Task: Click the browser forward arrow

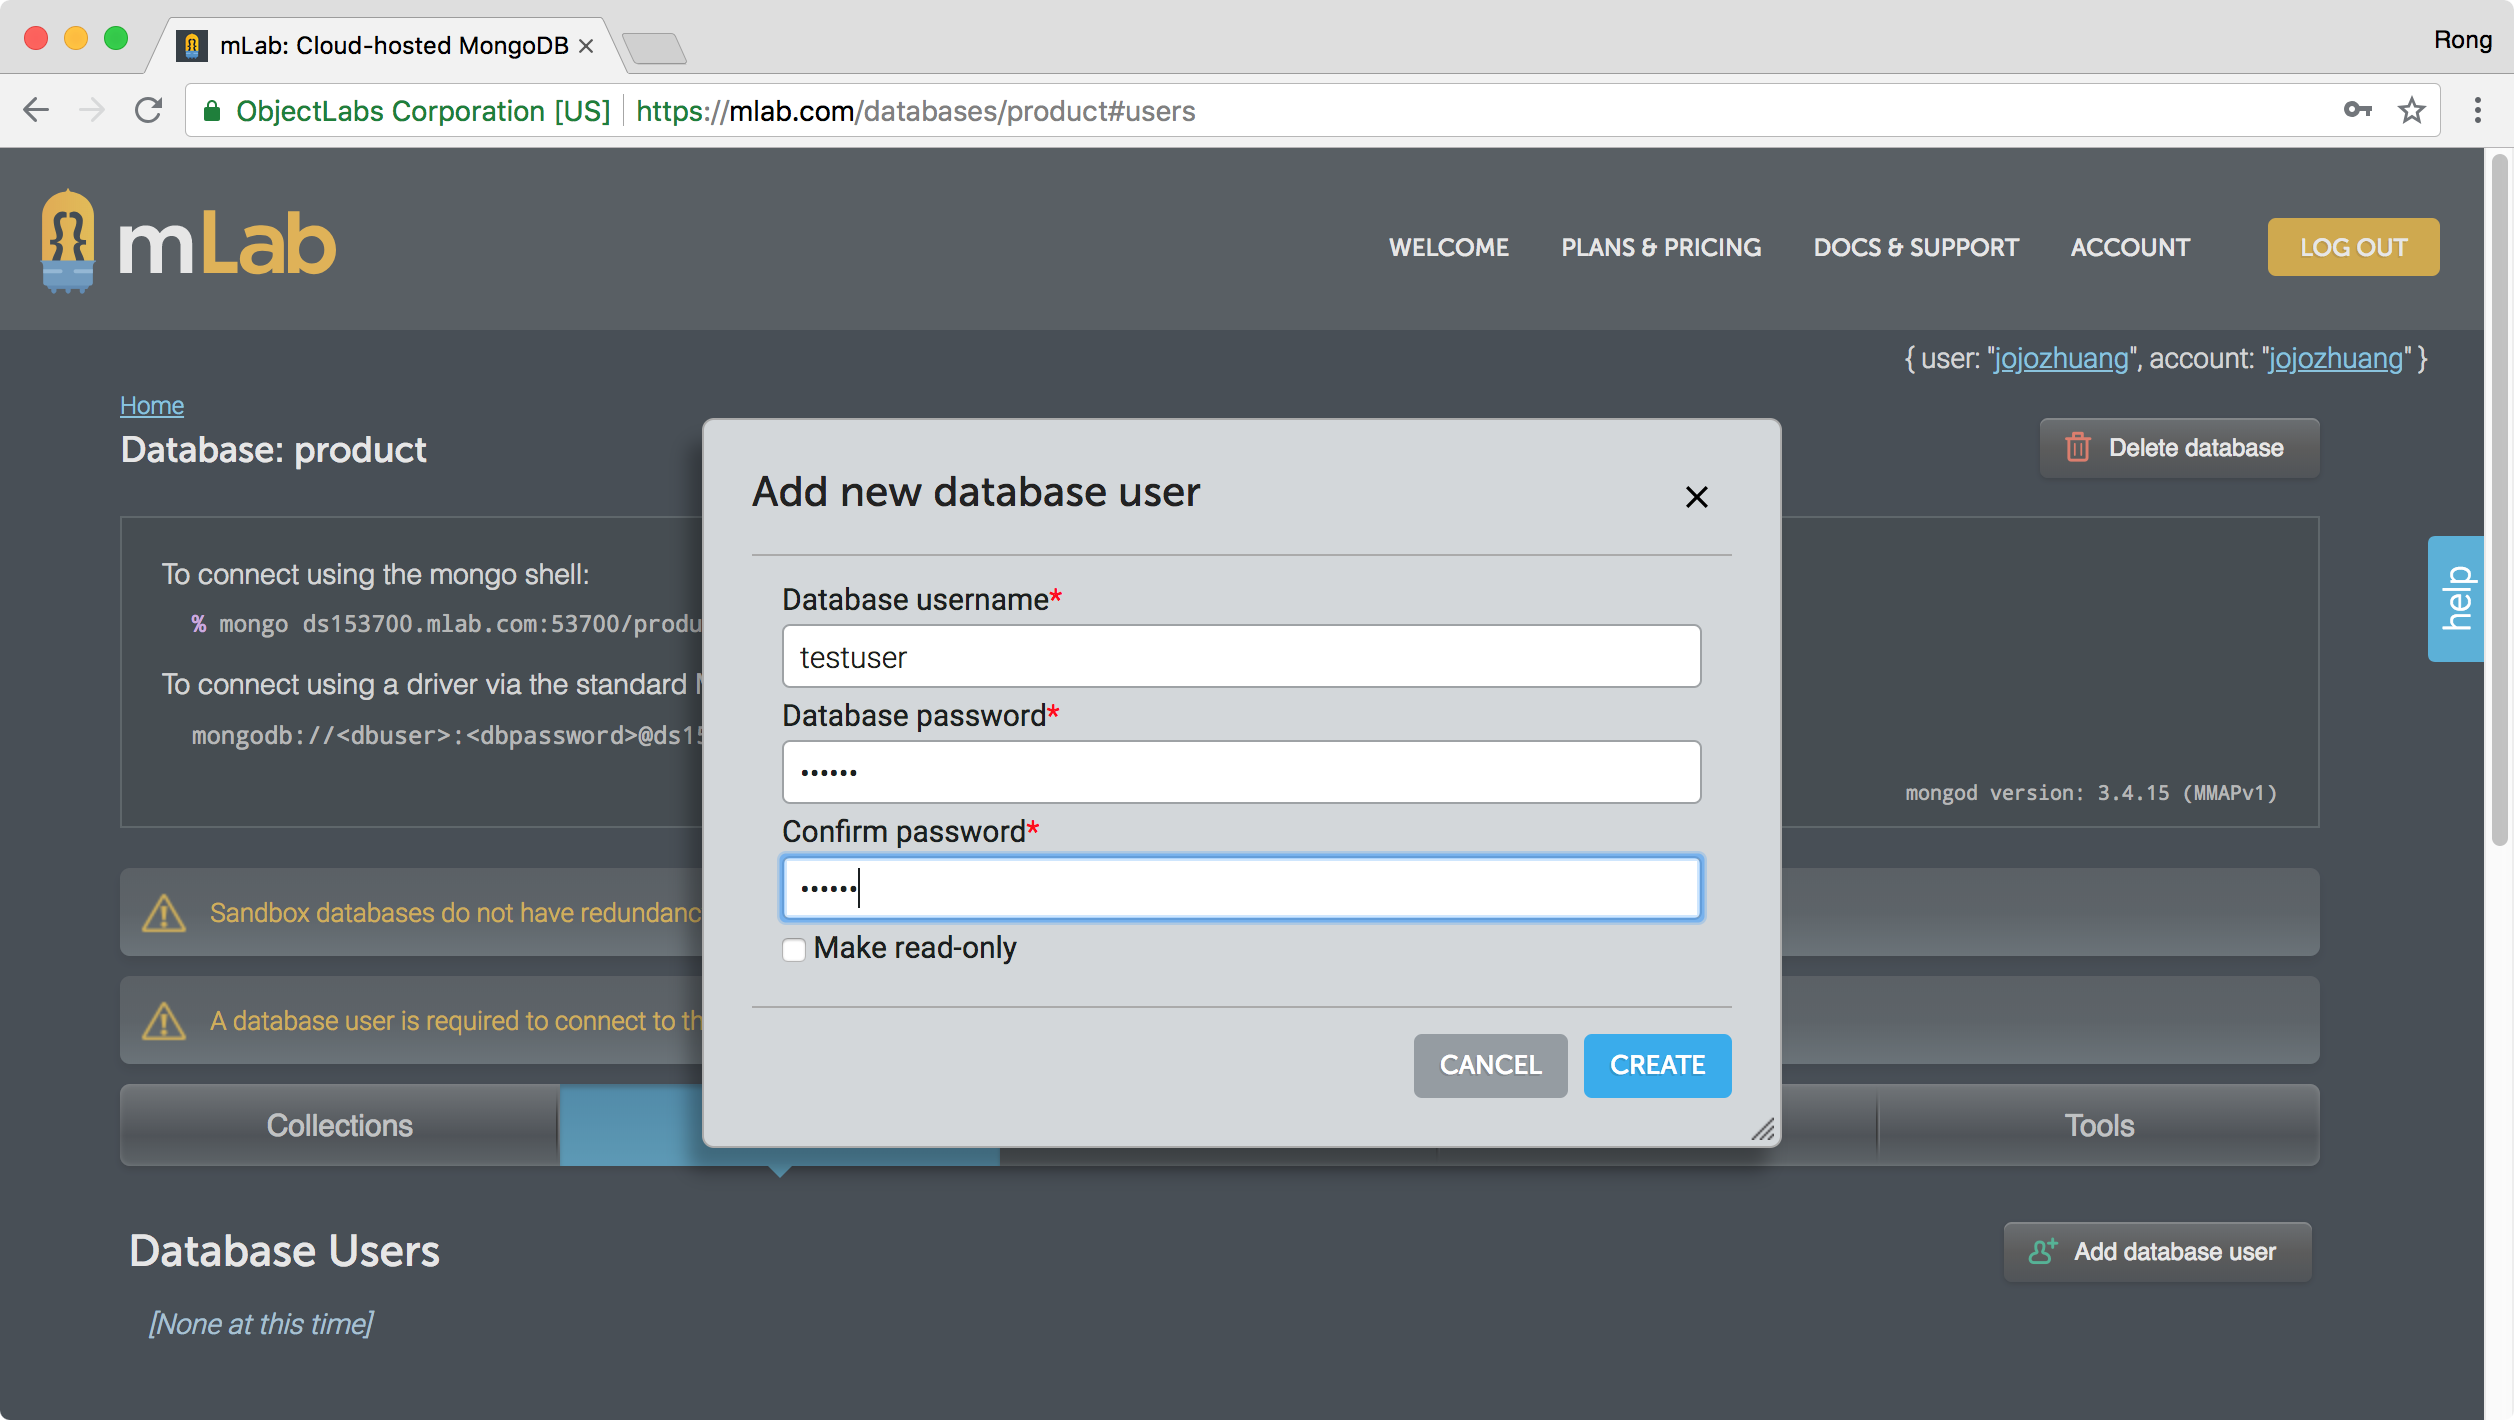Action: [92, 110]
